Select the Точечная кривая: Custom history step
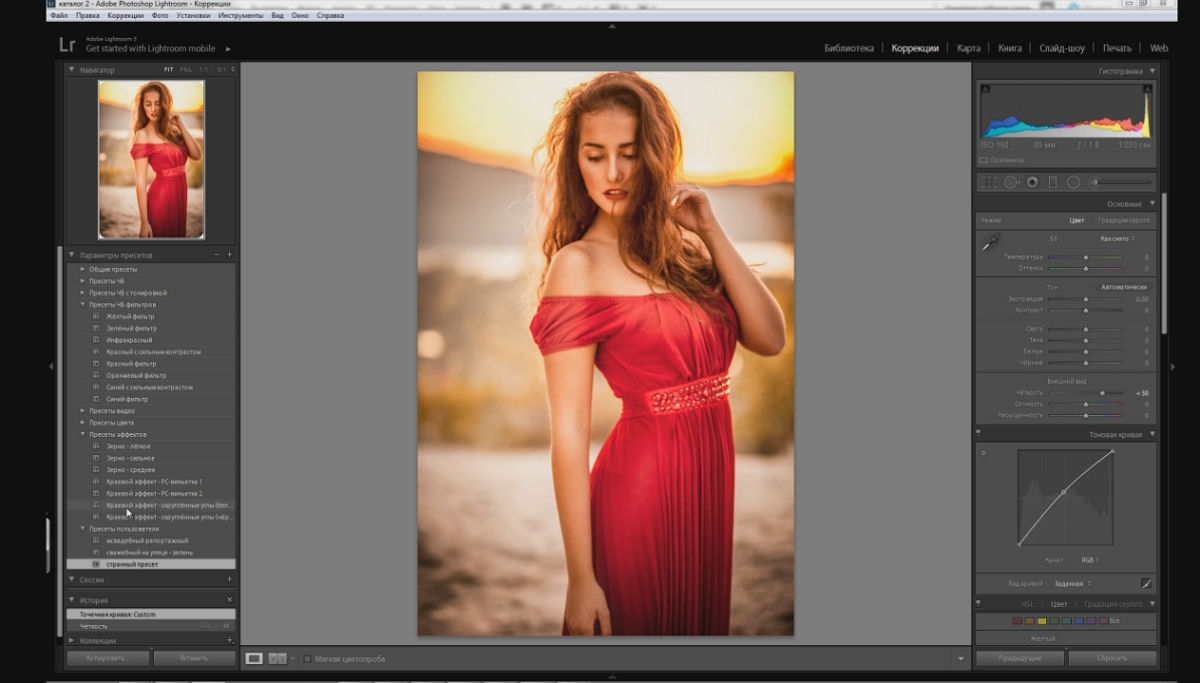Screen dimensions: 1200x683 click(151, 614)
